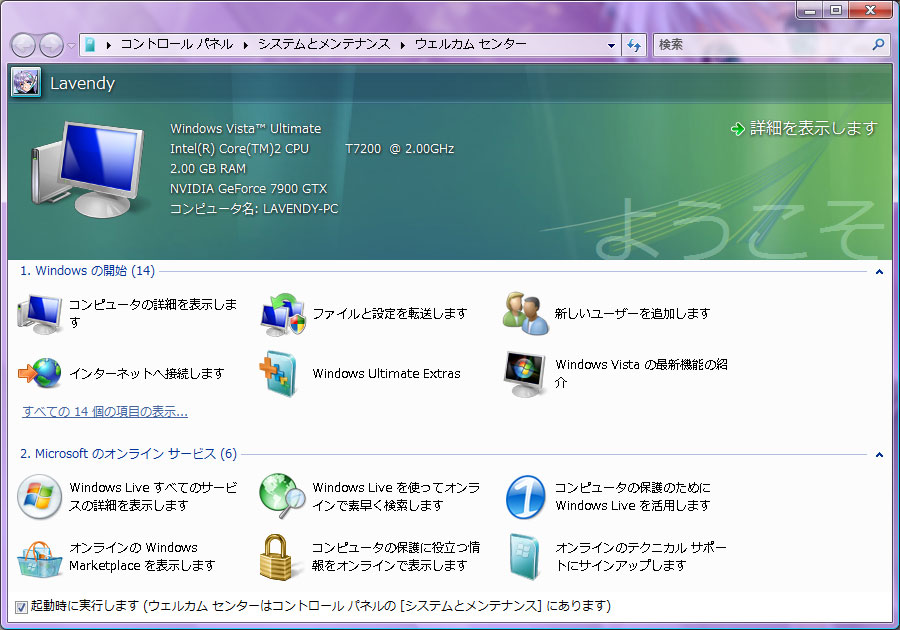
Task: Go to システムとメンテナンス breadcrumb
Action: click(x=324, y=44)
